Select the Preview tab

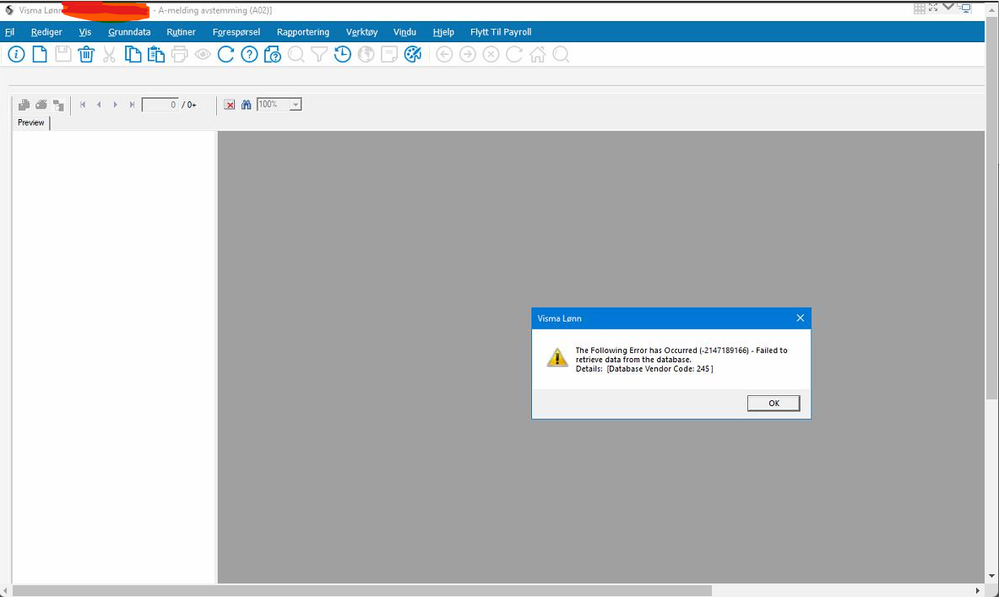pos(31,122)
